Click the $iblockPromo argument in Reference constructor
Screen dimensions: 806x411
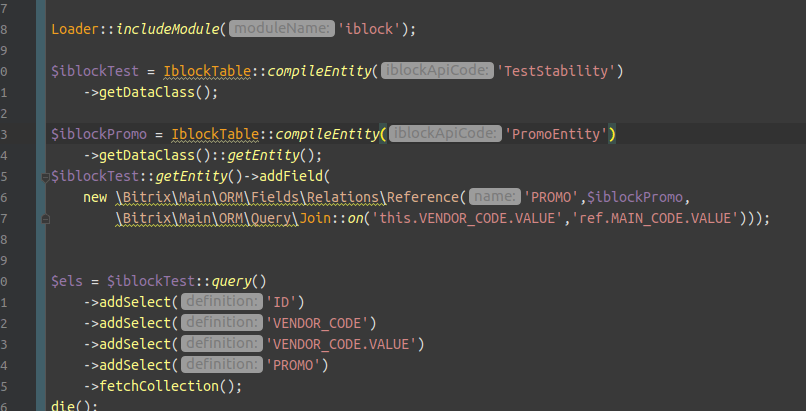point(635,198)
